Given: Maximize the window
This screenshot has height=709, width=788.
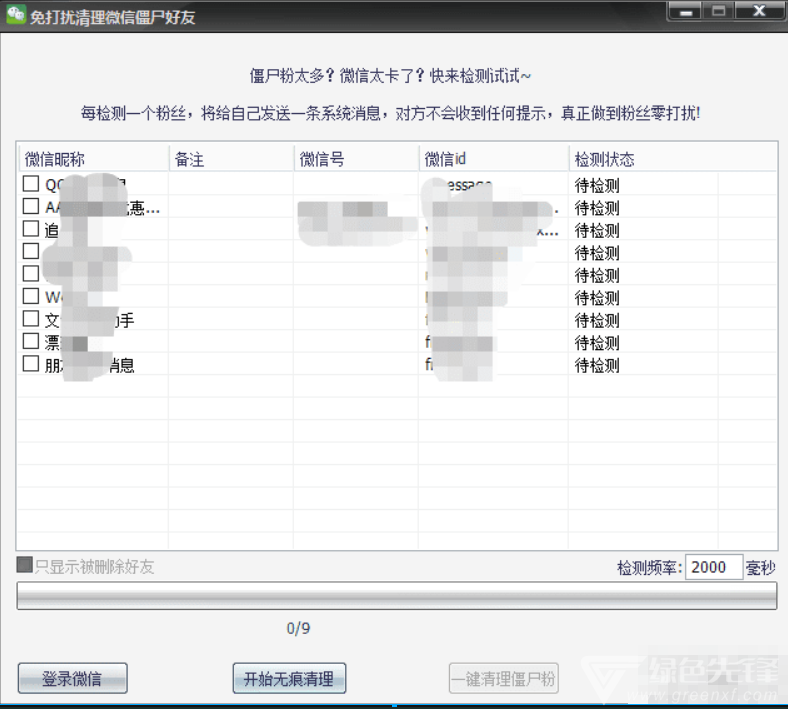Looking at the screenshot, I should (719, 11).
